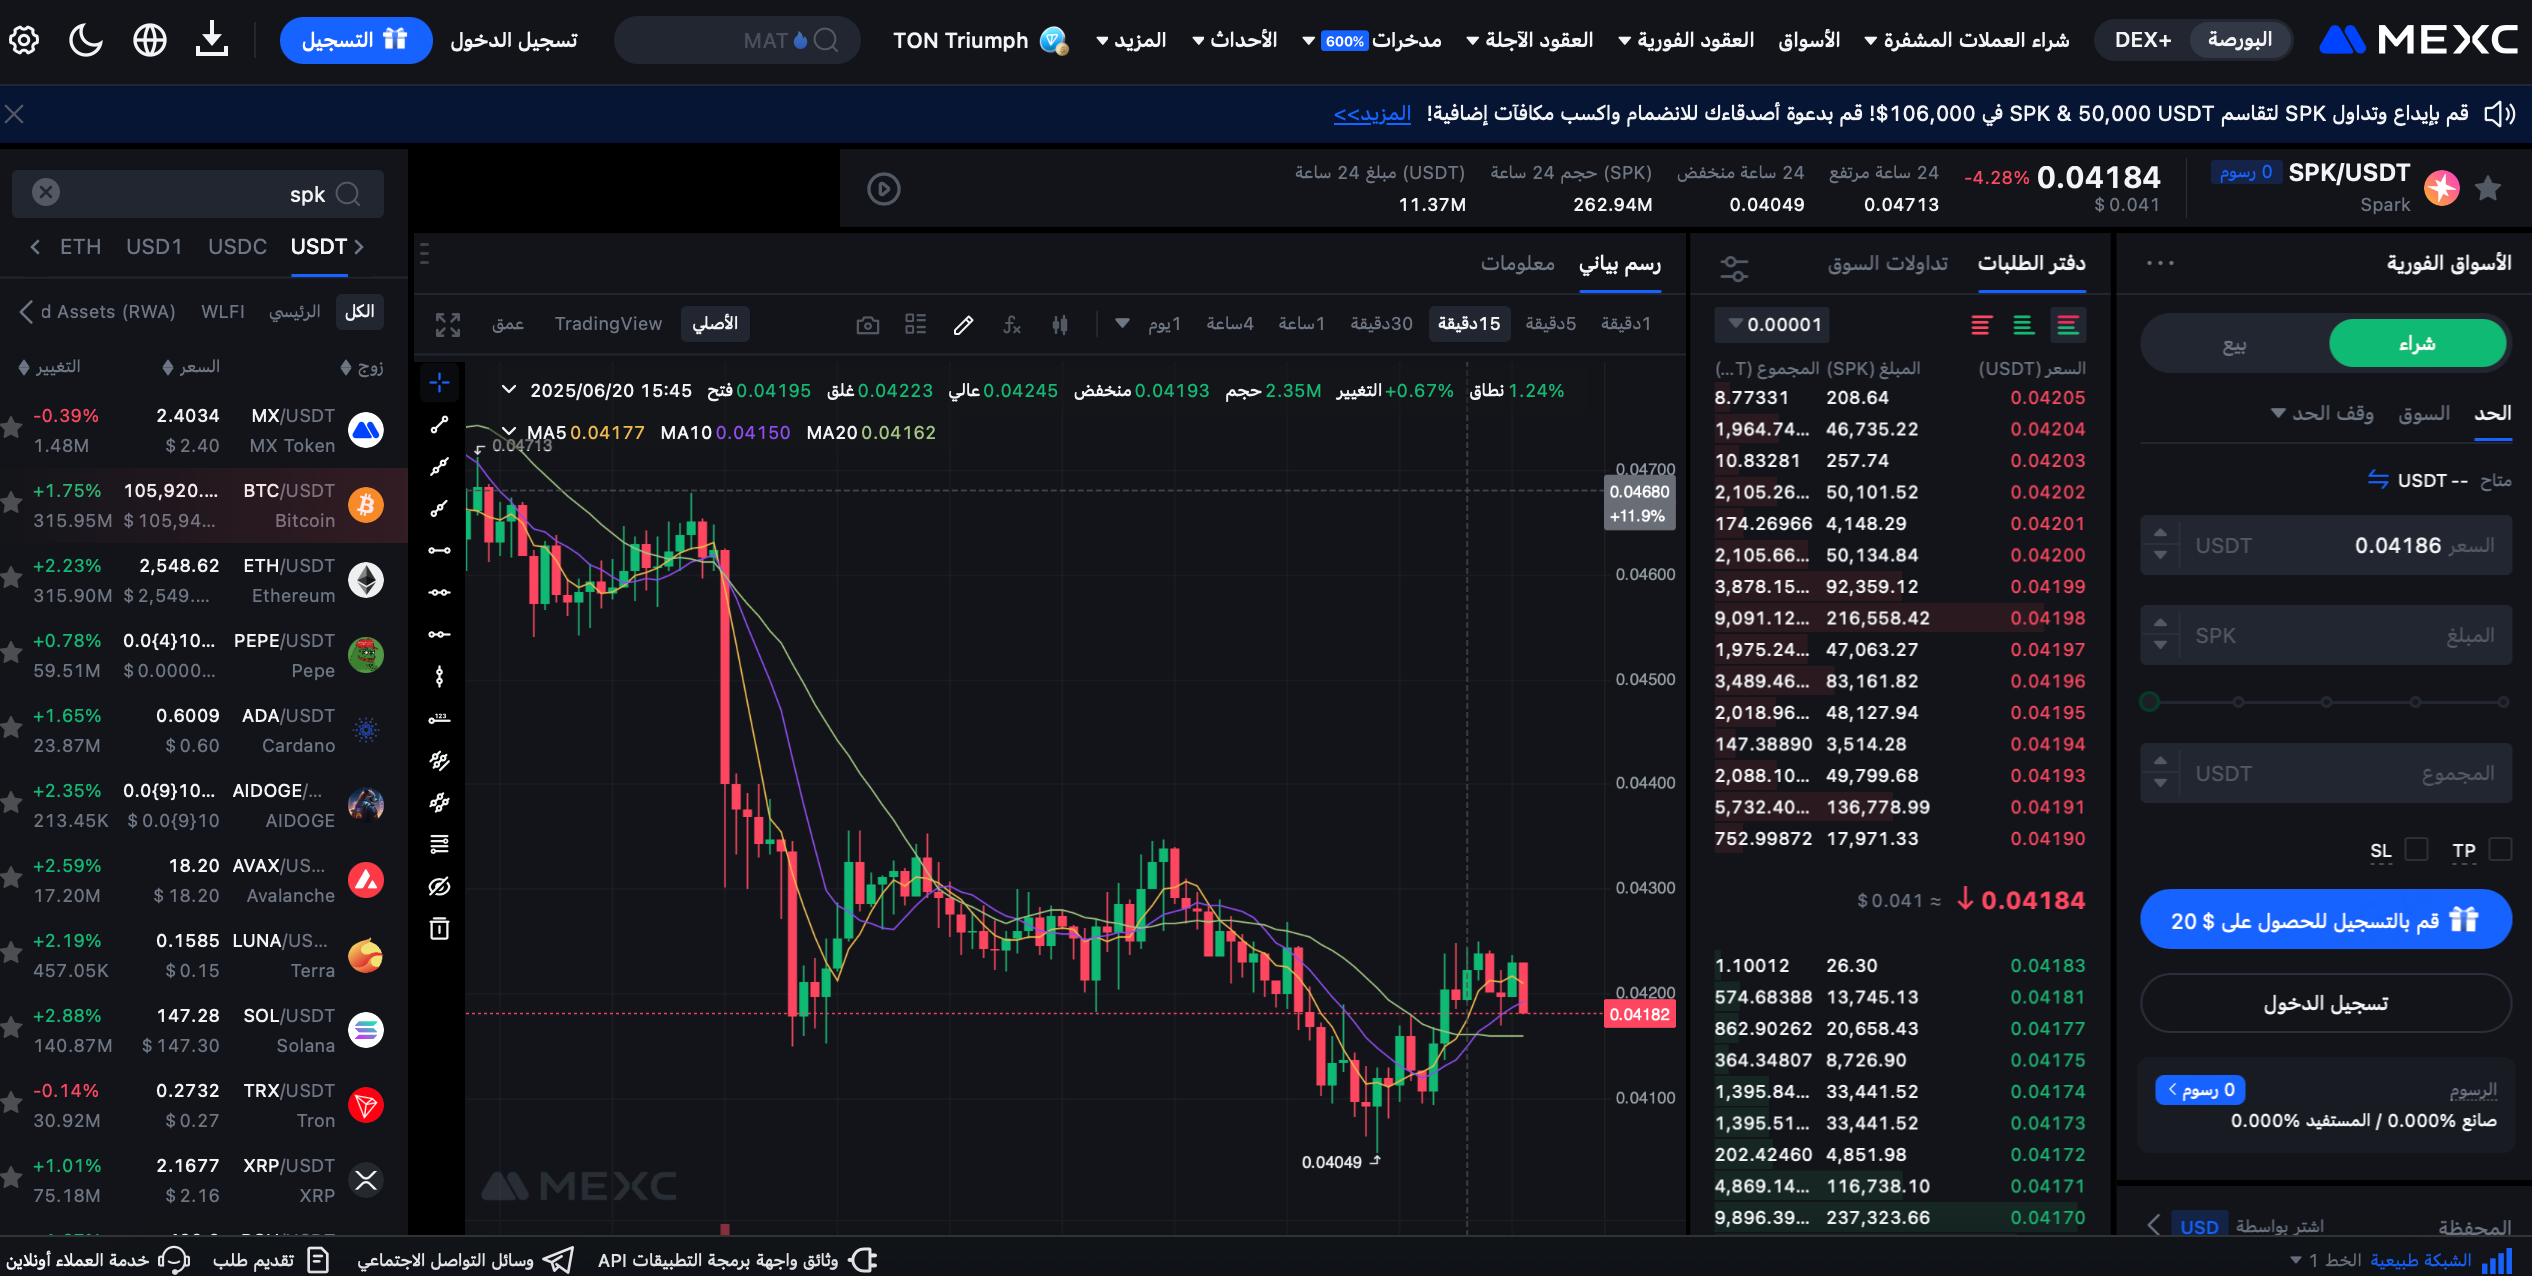Viewport: 2532px width, 1276px height.
Task: Switch to DEX+ mode
Action: coord(2143,40)
